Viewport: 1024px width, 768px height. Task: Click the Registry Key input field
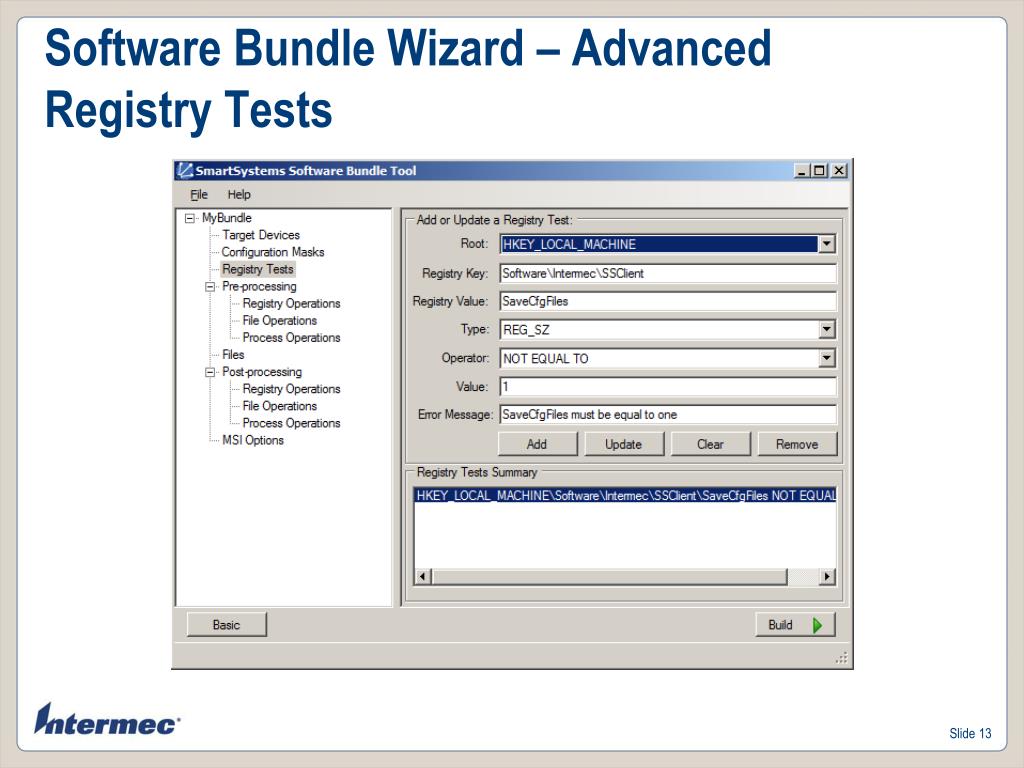[x=668, y=274]
